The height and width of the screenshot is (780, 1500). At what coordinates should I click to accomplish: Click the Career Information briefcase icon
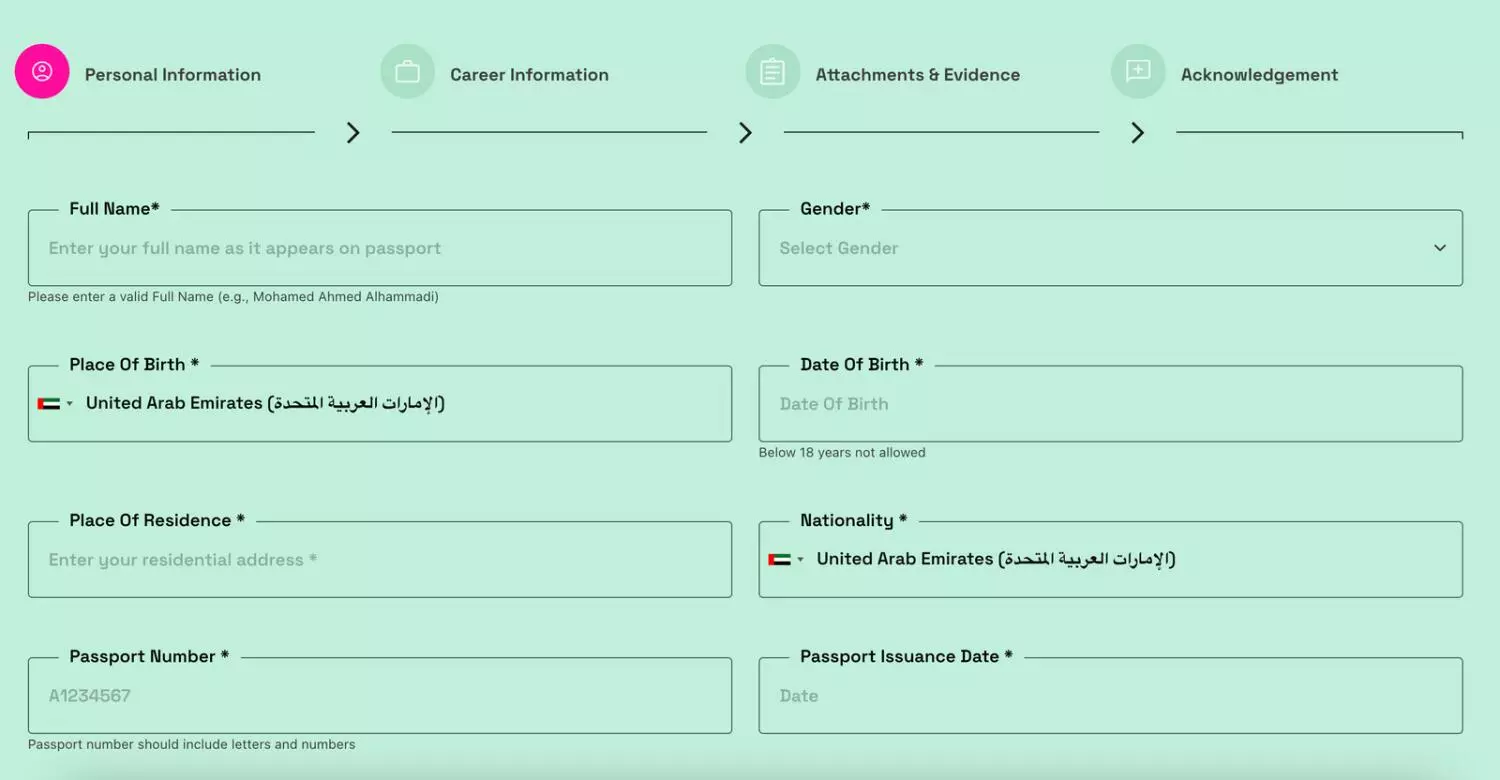(x=407, y=72)
